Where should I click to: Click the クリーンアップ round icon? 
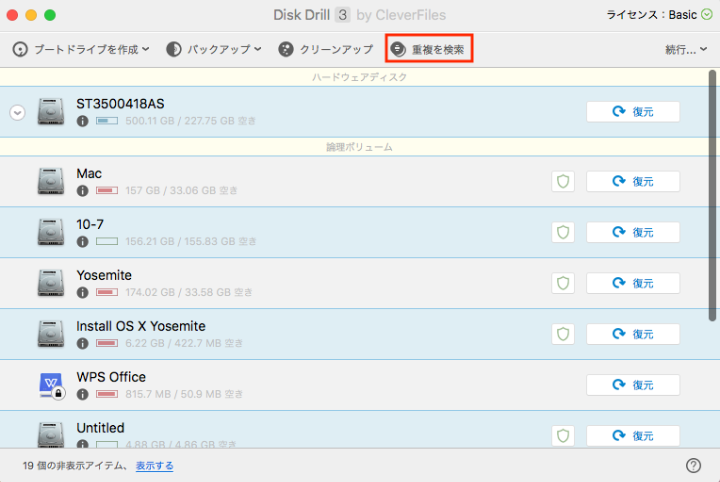pyautogui.click(x=286, y=49)
